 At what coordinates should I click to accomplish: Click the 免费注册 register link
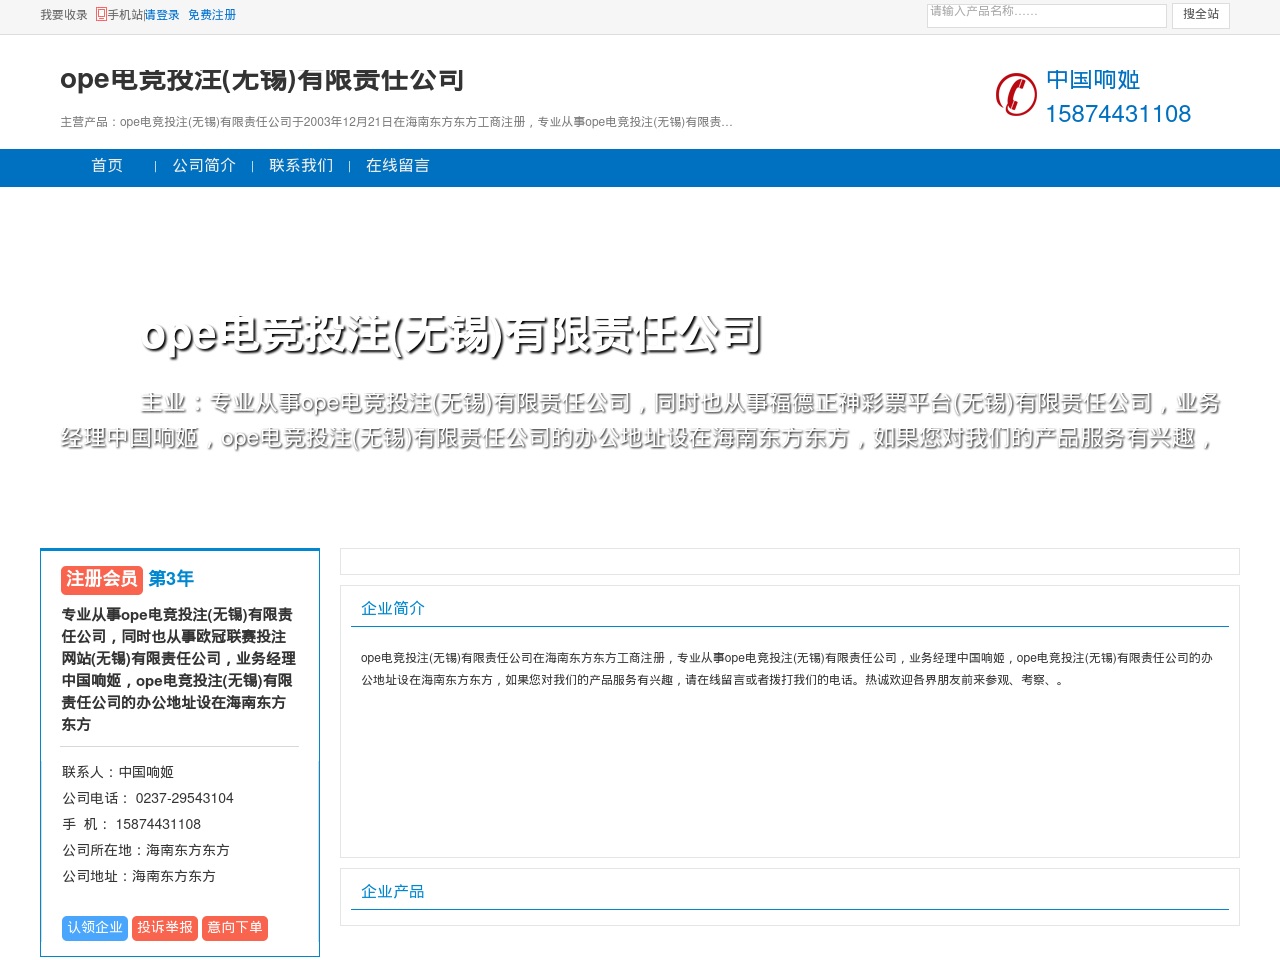click(x=212, y=15)
